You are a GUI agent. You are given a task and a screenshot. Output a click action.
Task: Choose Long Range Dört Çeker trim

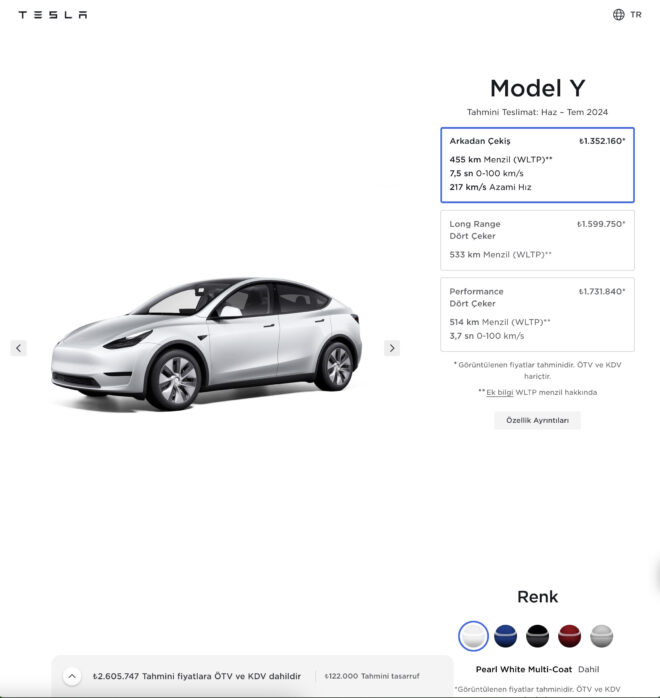(x=537, y=240)
